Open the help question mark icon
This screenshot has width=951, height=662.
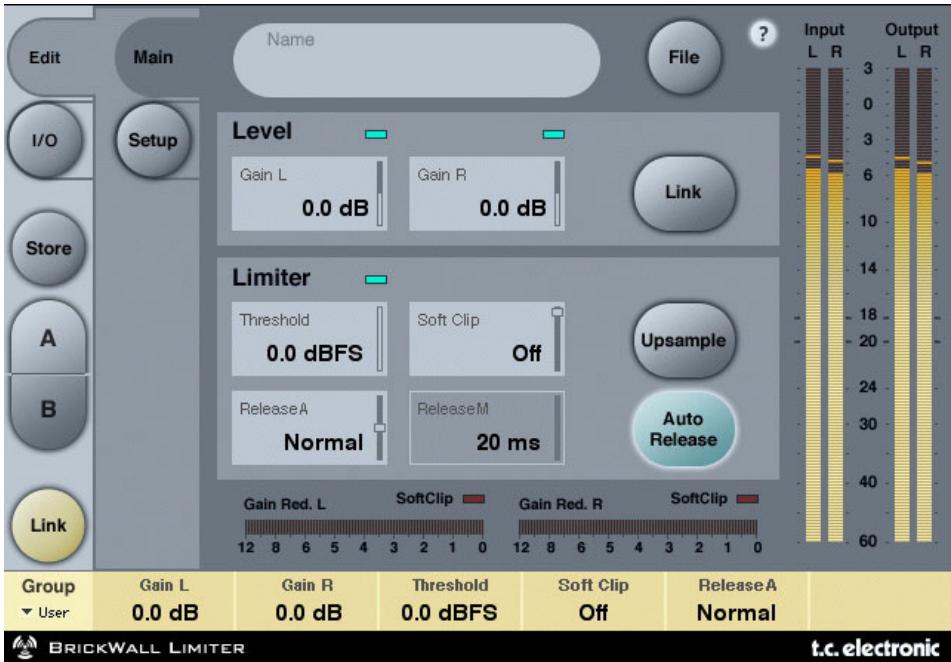coord(762,34)
